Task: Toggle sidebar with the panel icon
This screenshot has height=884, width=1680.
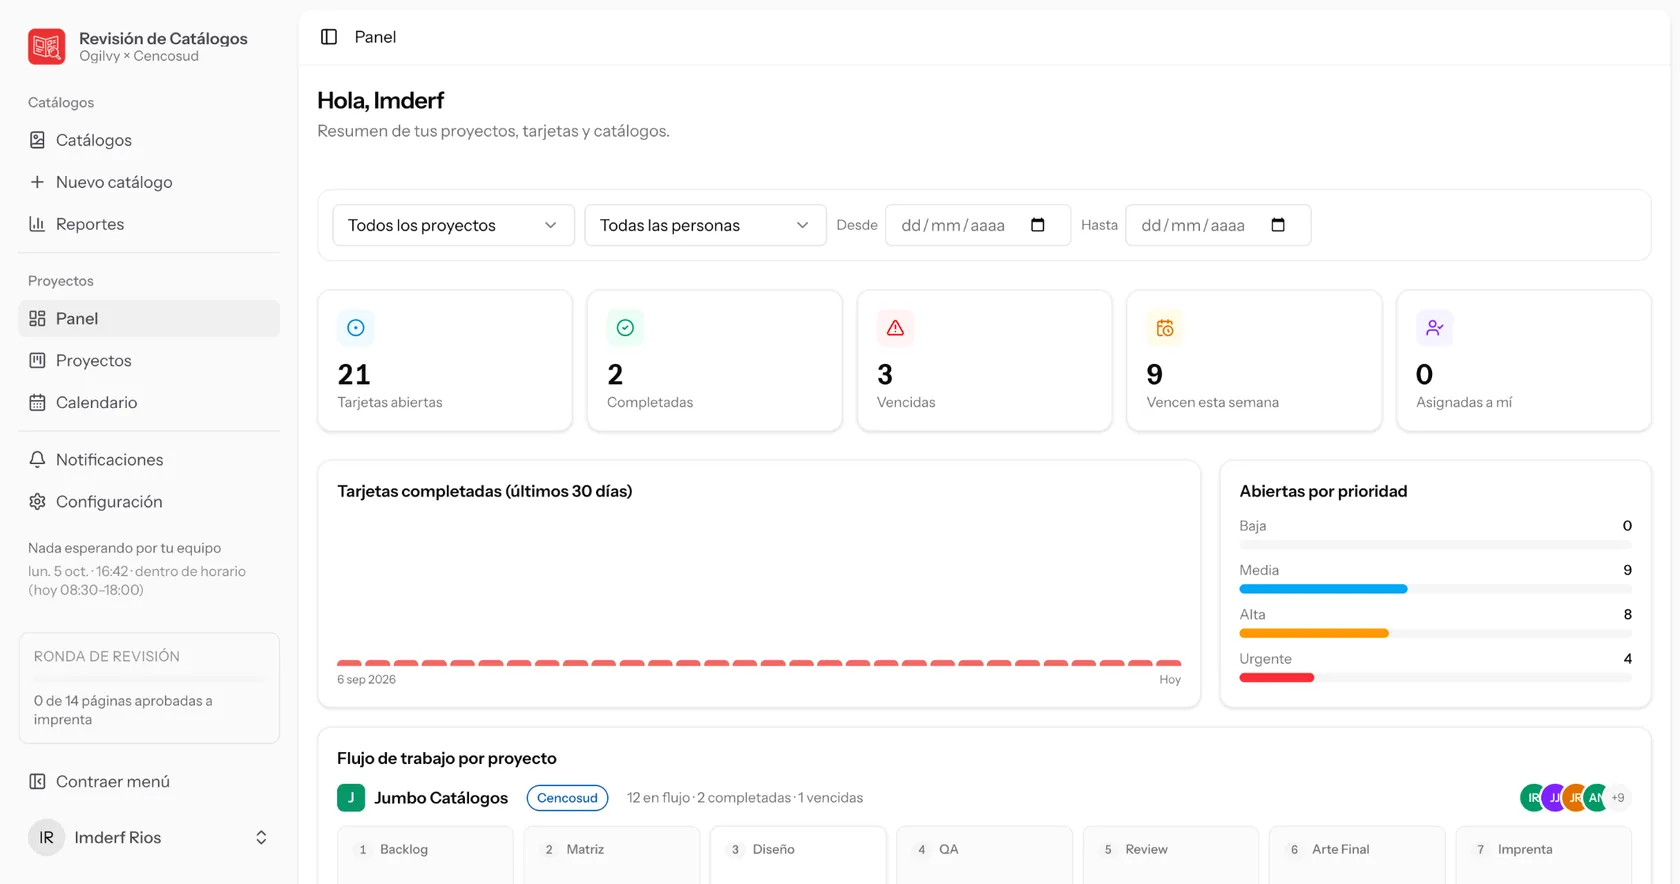Action: click(x=329, y=37)
